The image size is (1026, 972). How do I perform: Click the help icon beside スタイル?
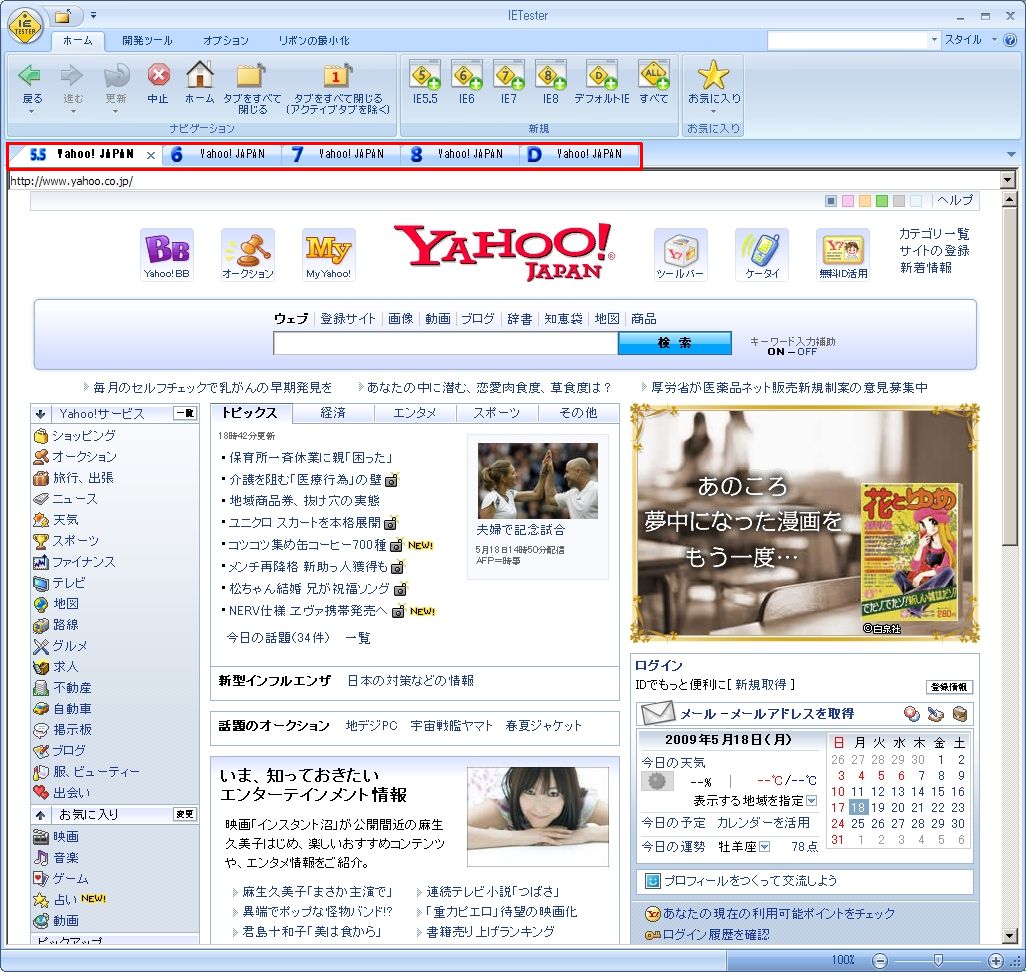[1010, 40]
